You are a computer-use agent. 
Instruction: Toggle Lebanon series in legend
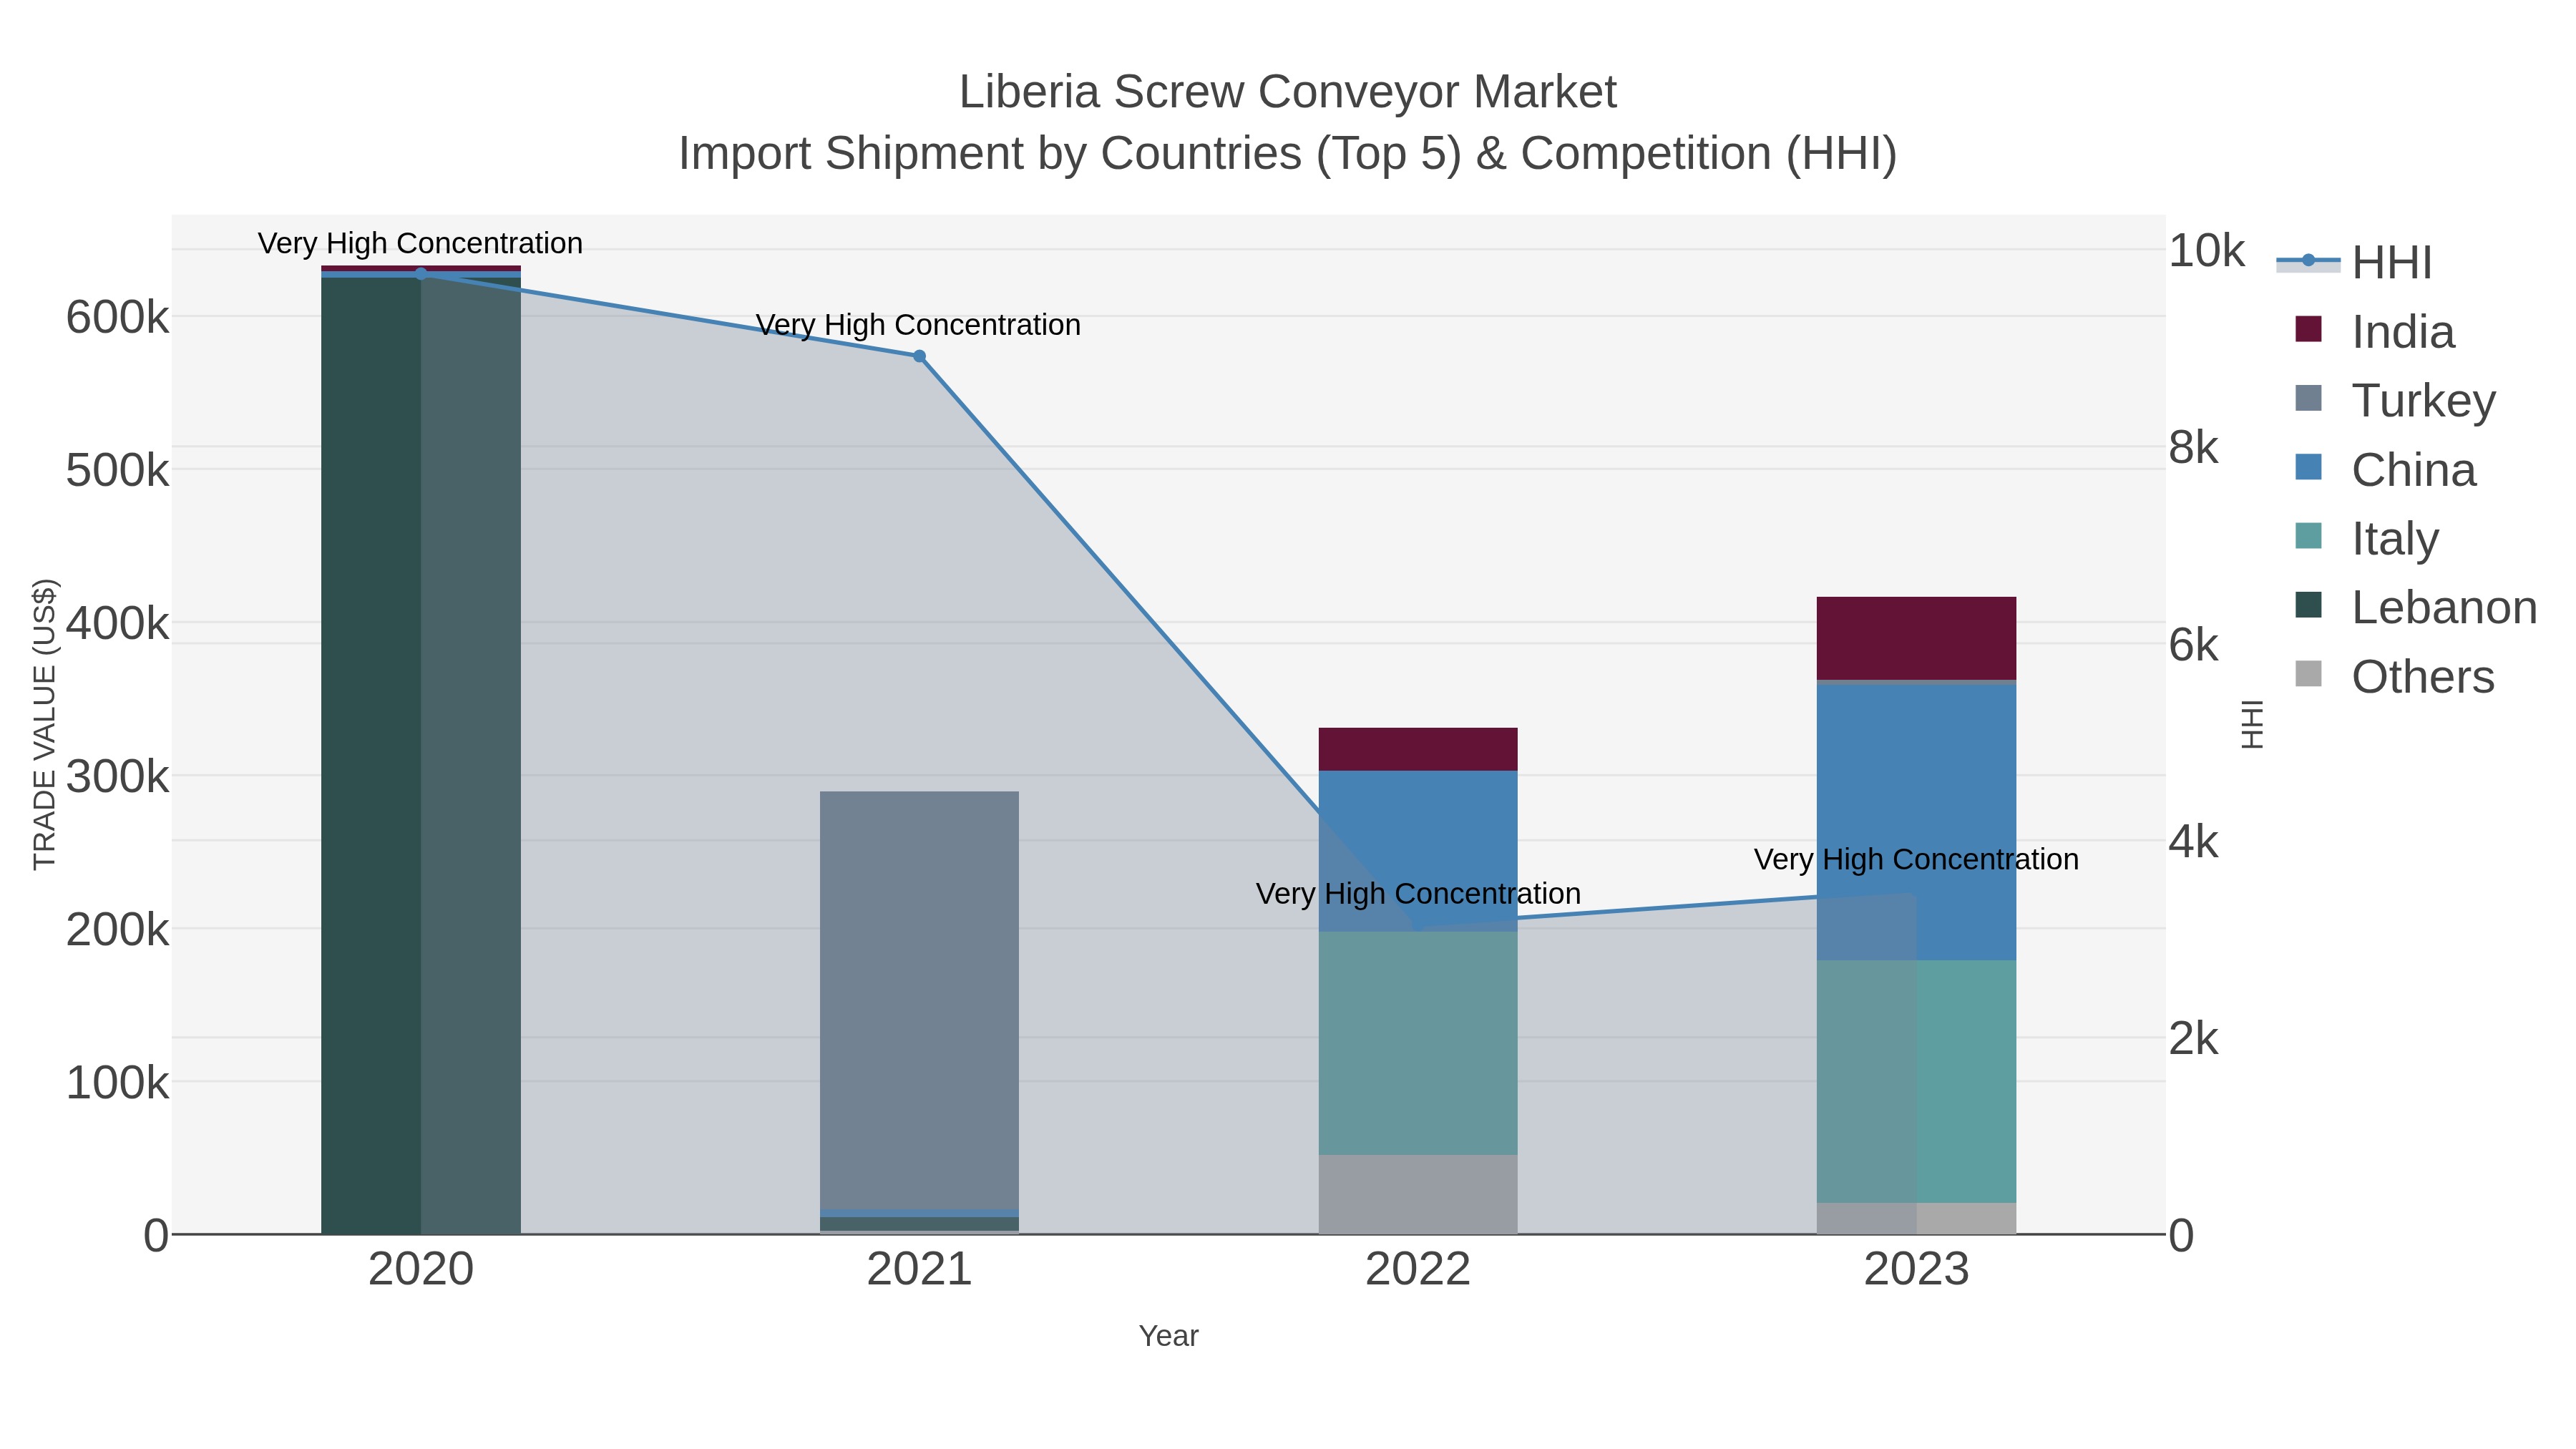click(2415, 607)
